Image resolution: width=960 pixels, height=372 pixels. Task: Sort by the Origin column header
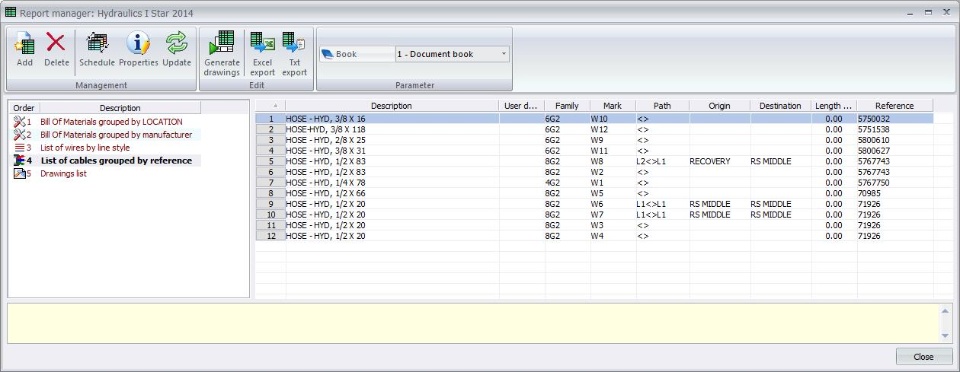[719, 106]
